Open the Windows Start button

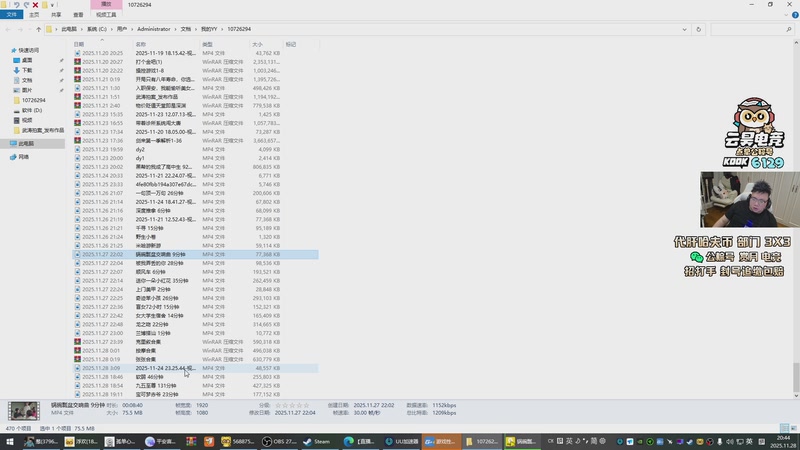tap(9, 442)
